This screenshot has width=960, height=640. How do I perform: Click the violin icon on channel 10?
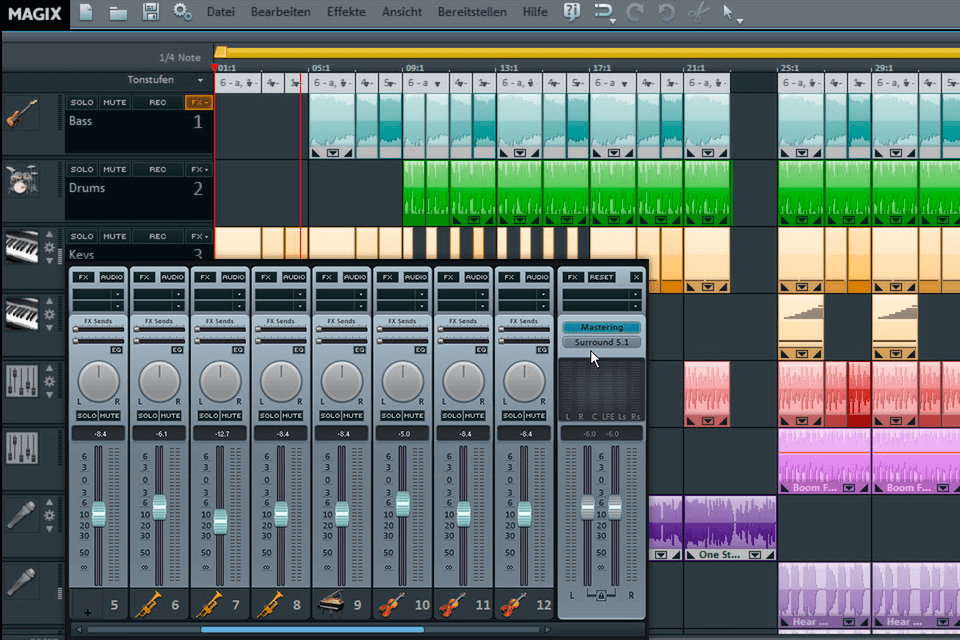392,604
